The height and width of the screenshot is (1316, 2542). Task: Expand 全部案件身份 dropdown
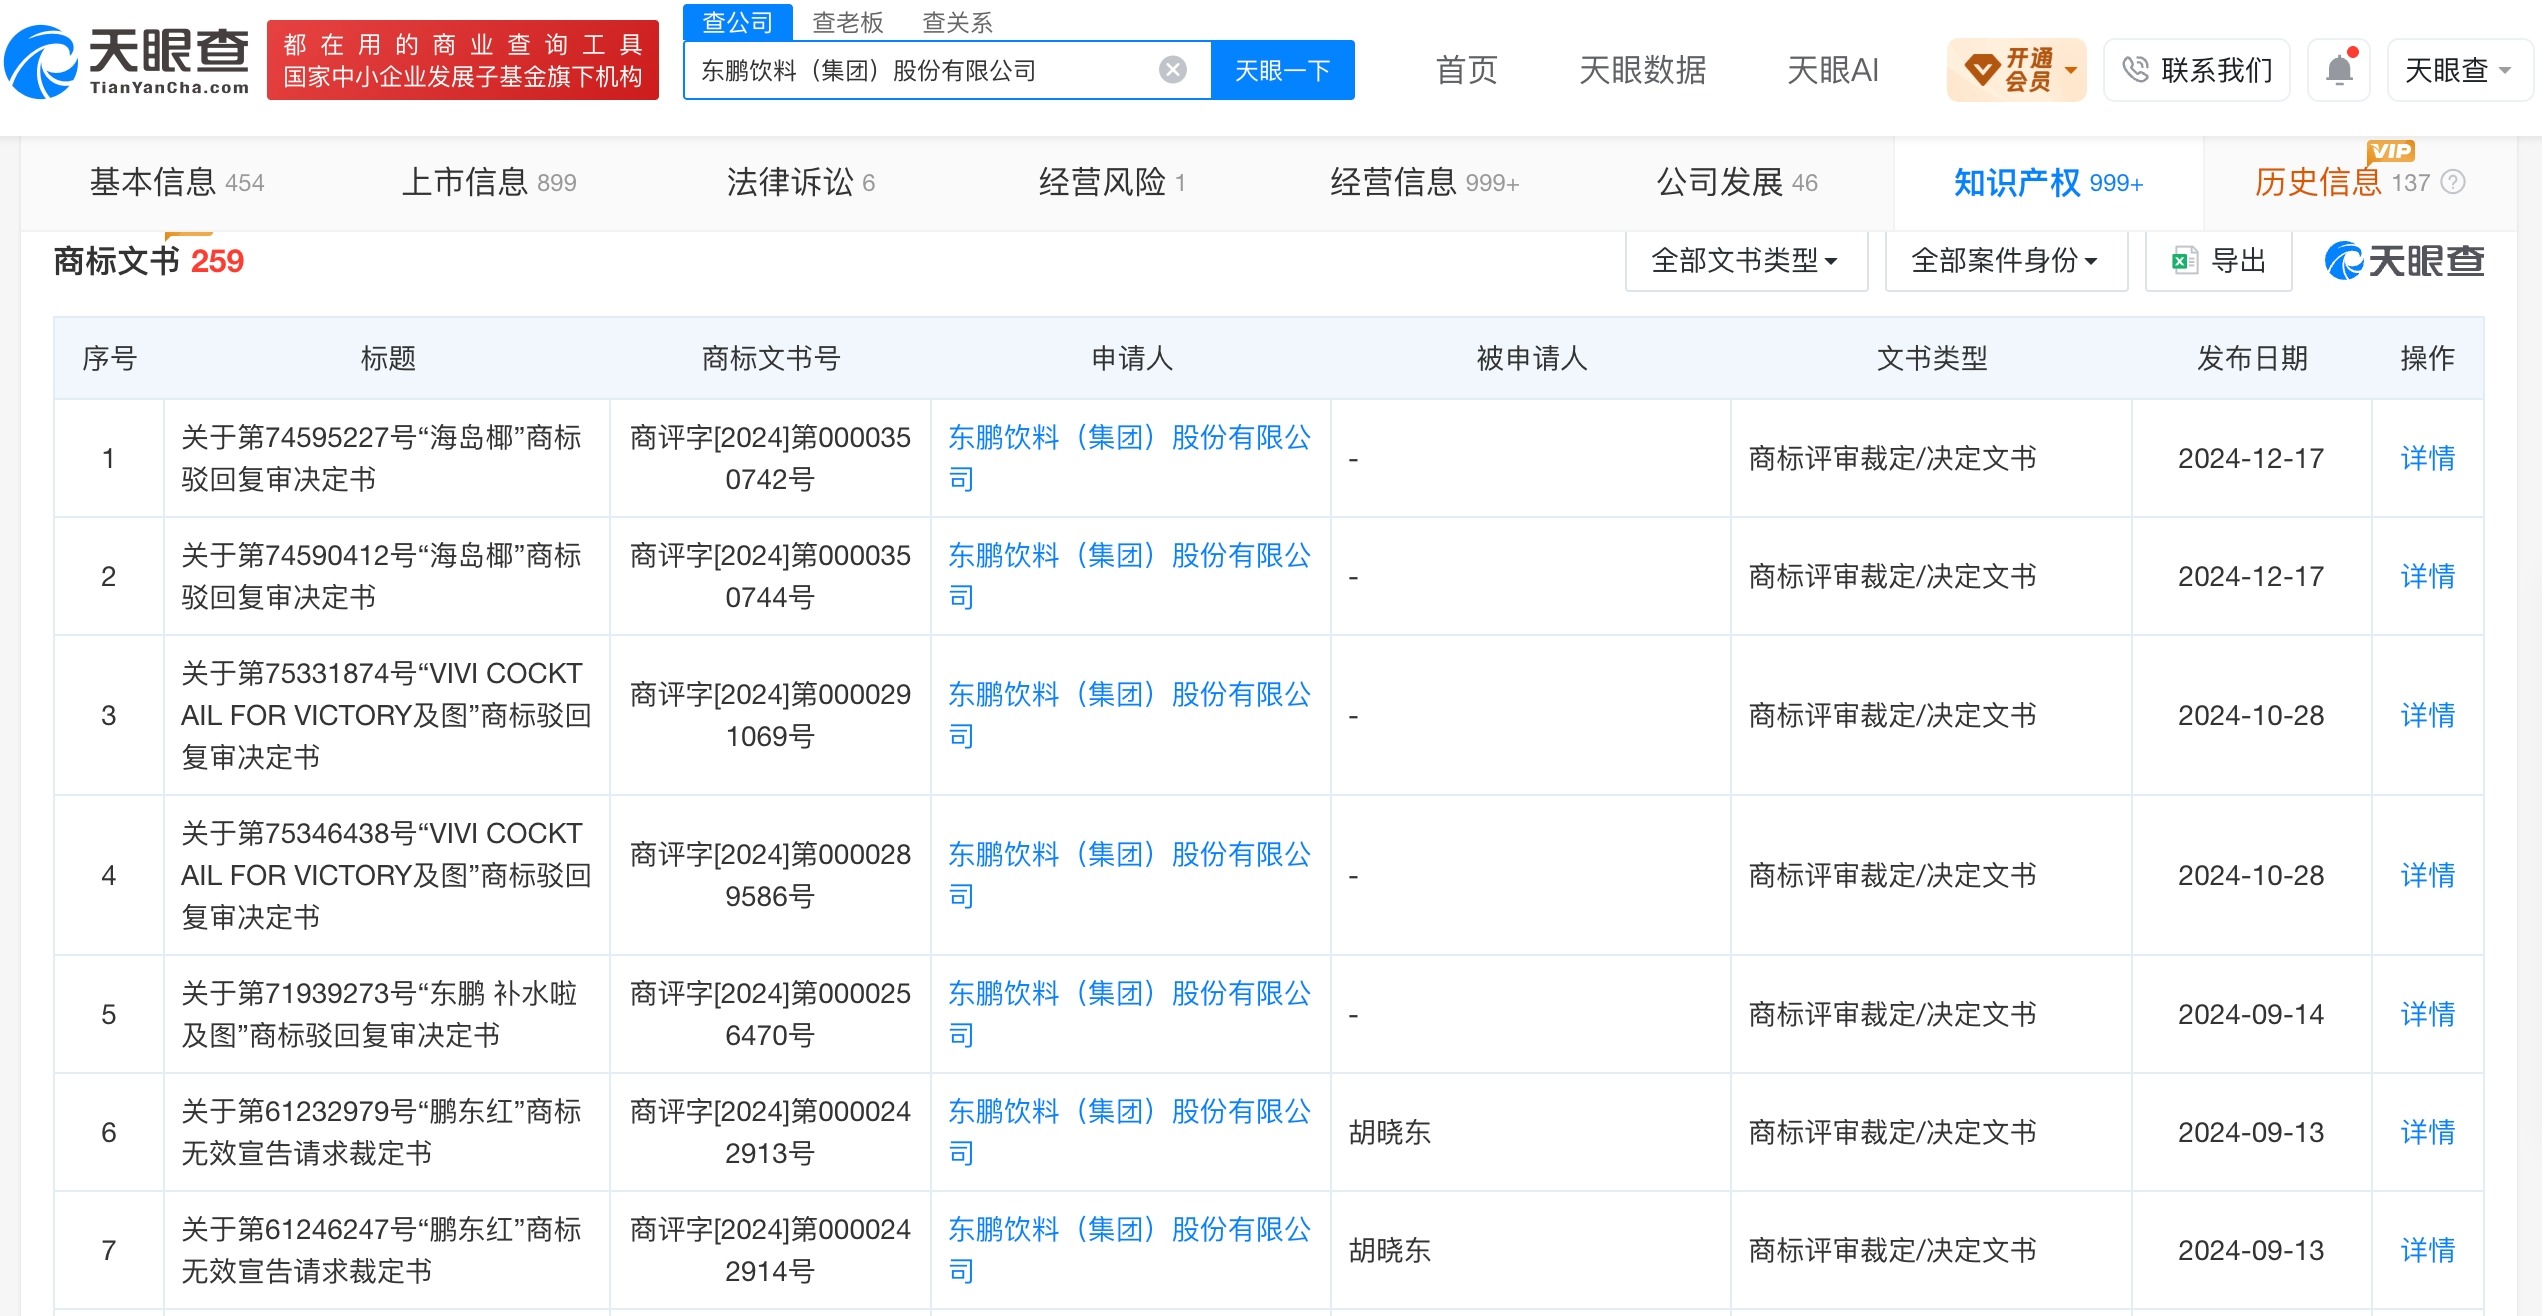pyautogui.click(x=2006, y=261)
